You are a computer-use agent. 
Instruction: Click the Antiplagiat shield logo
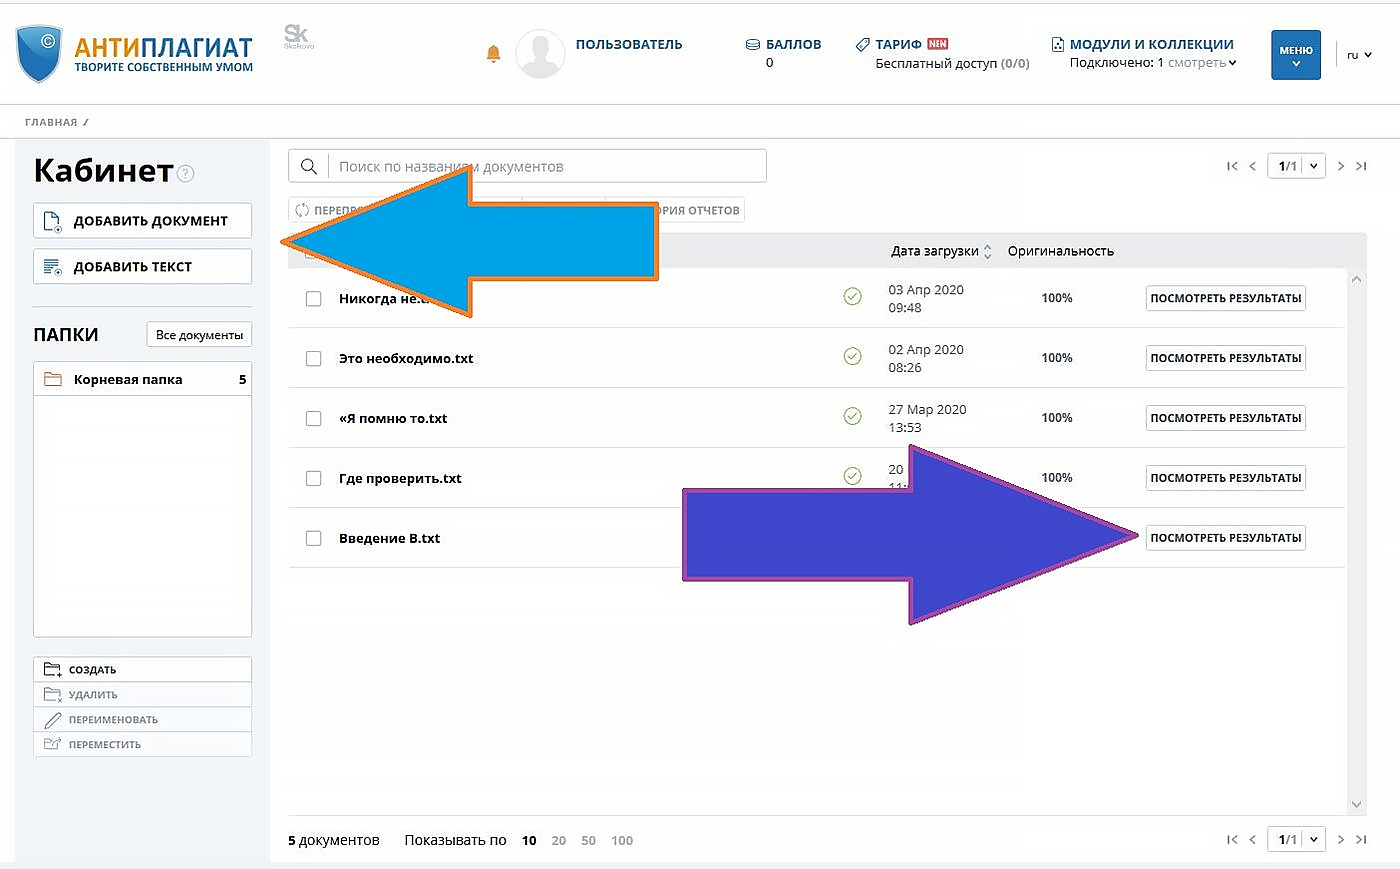coord(39,54)
